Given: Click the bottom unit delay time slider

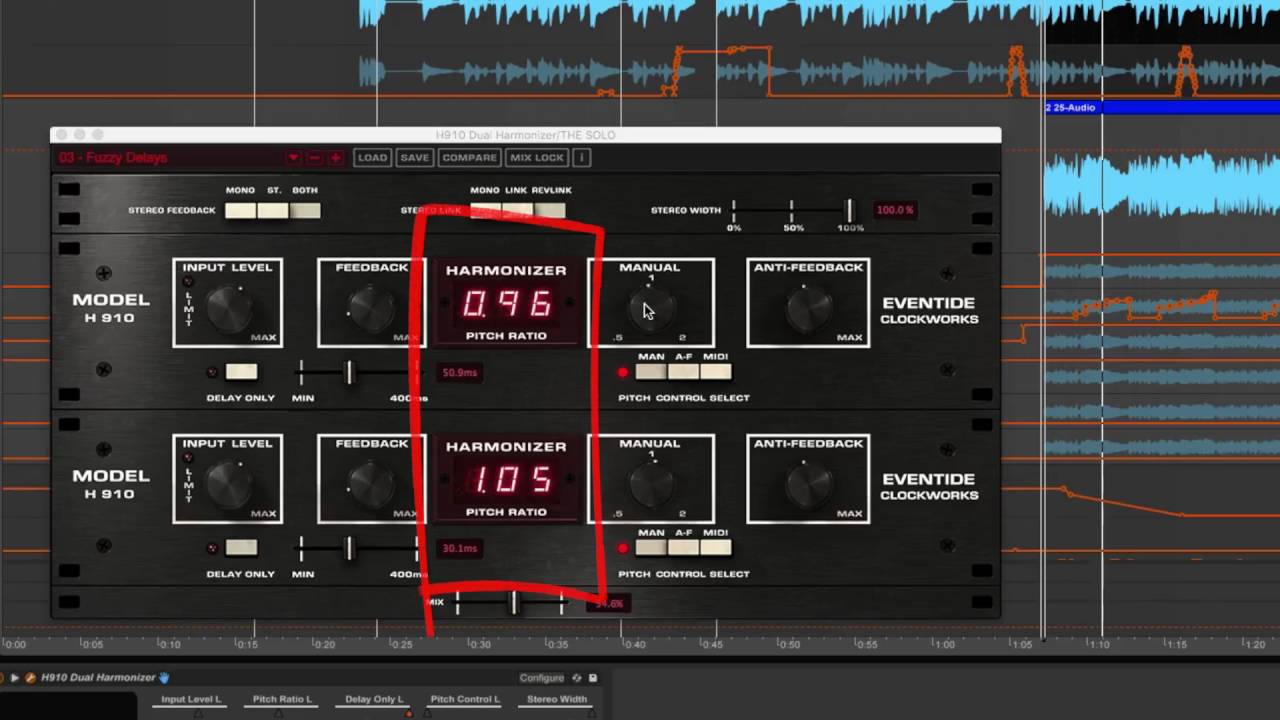Looking at the screenshot, I should 349,549.
